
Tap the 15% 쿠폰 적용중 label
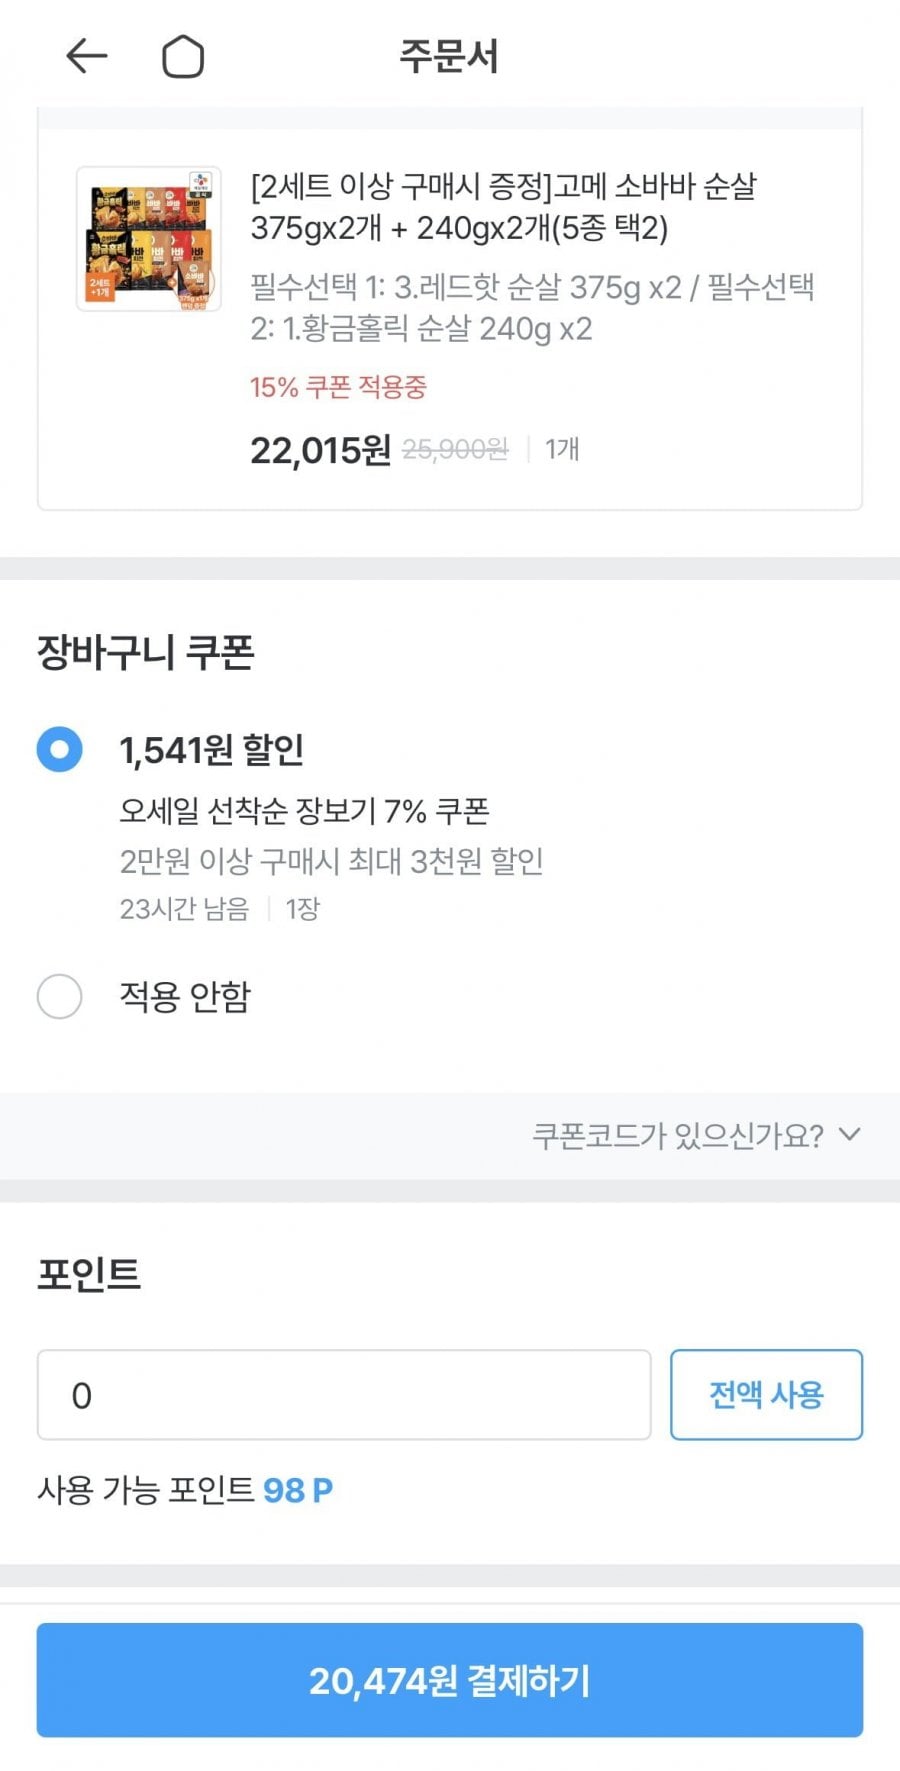338,387
